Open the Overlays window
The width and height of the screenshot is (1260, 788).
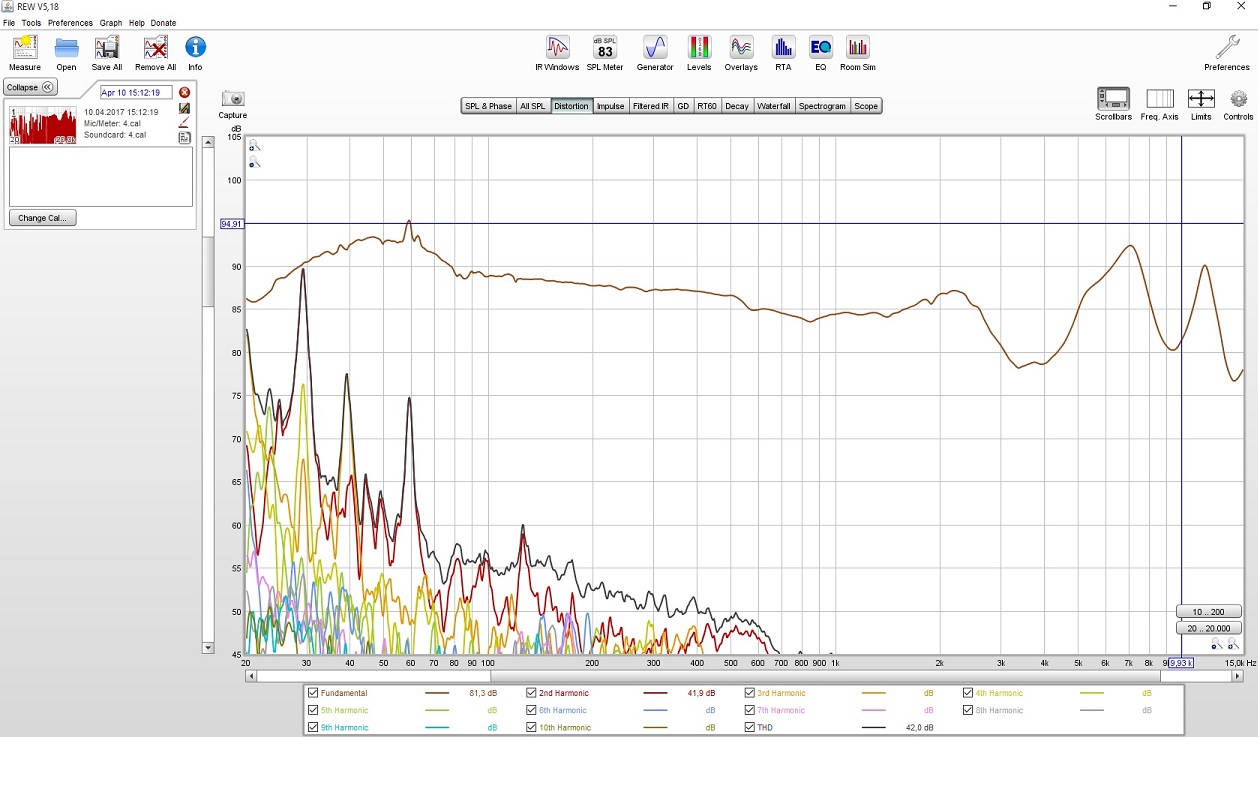tap(741, 48)
